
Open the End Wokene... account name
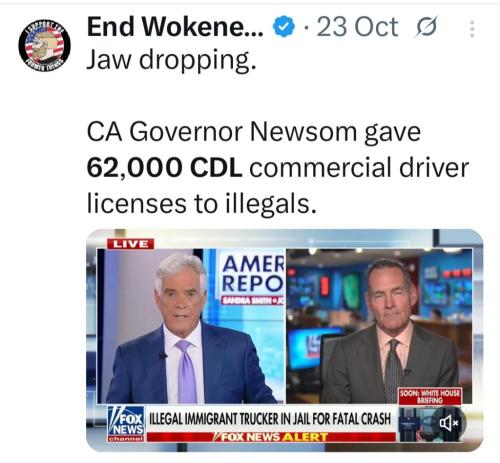pos(175,27)
